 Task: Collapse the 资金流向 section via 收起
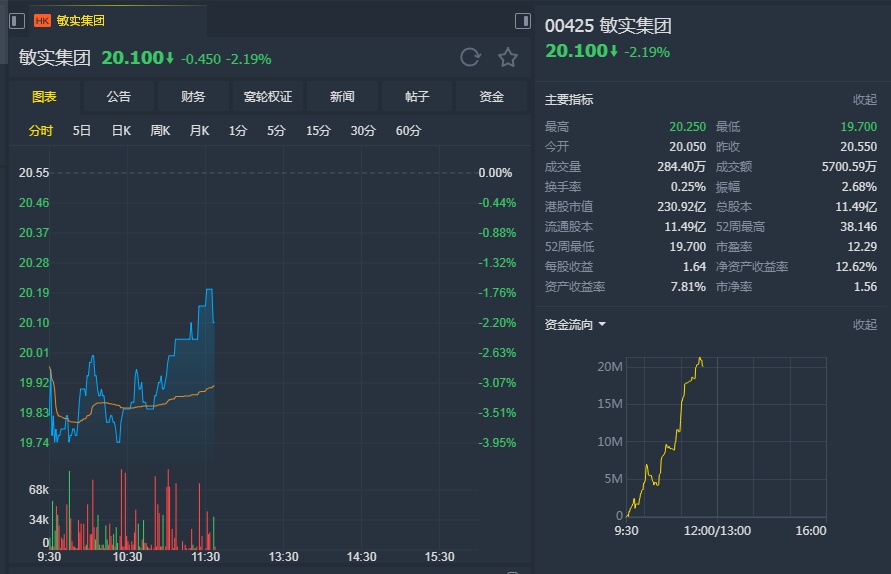(865, 325)
